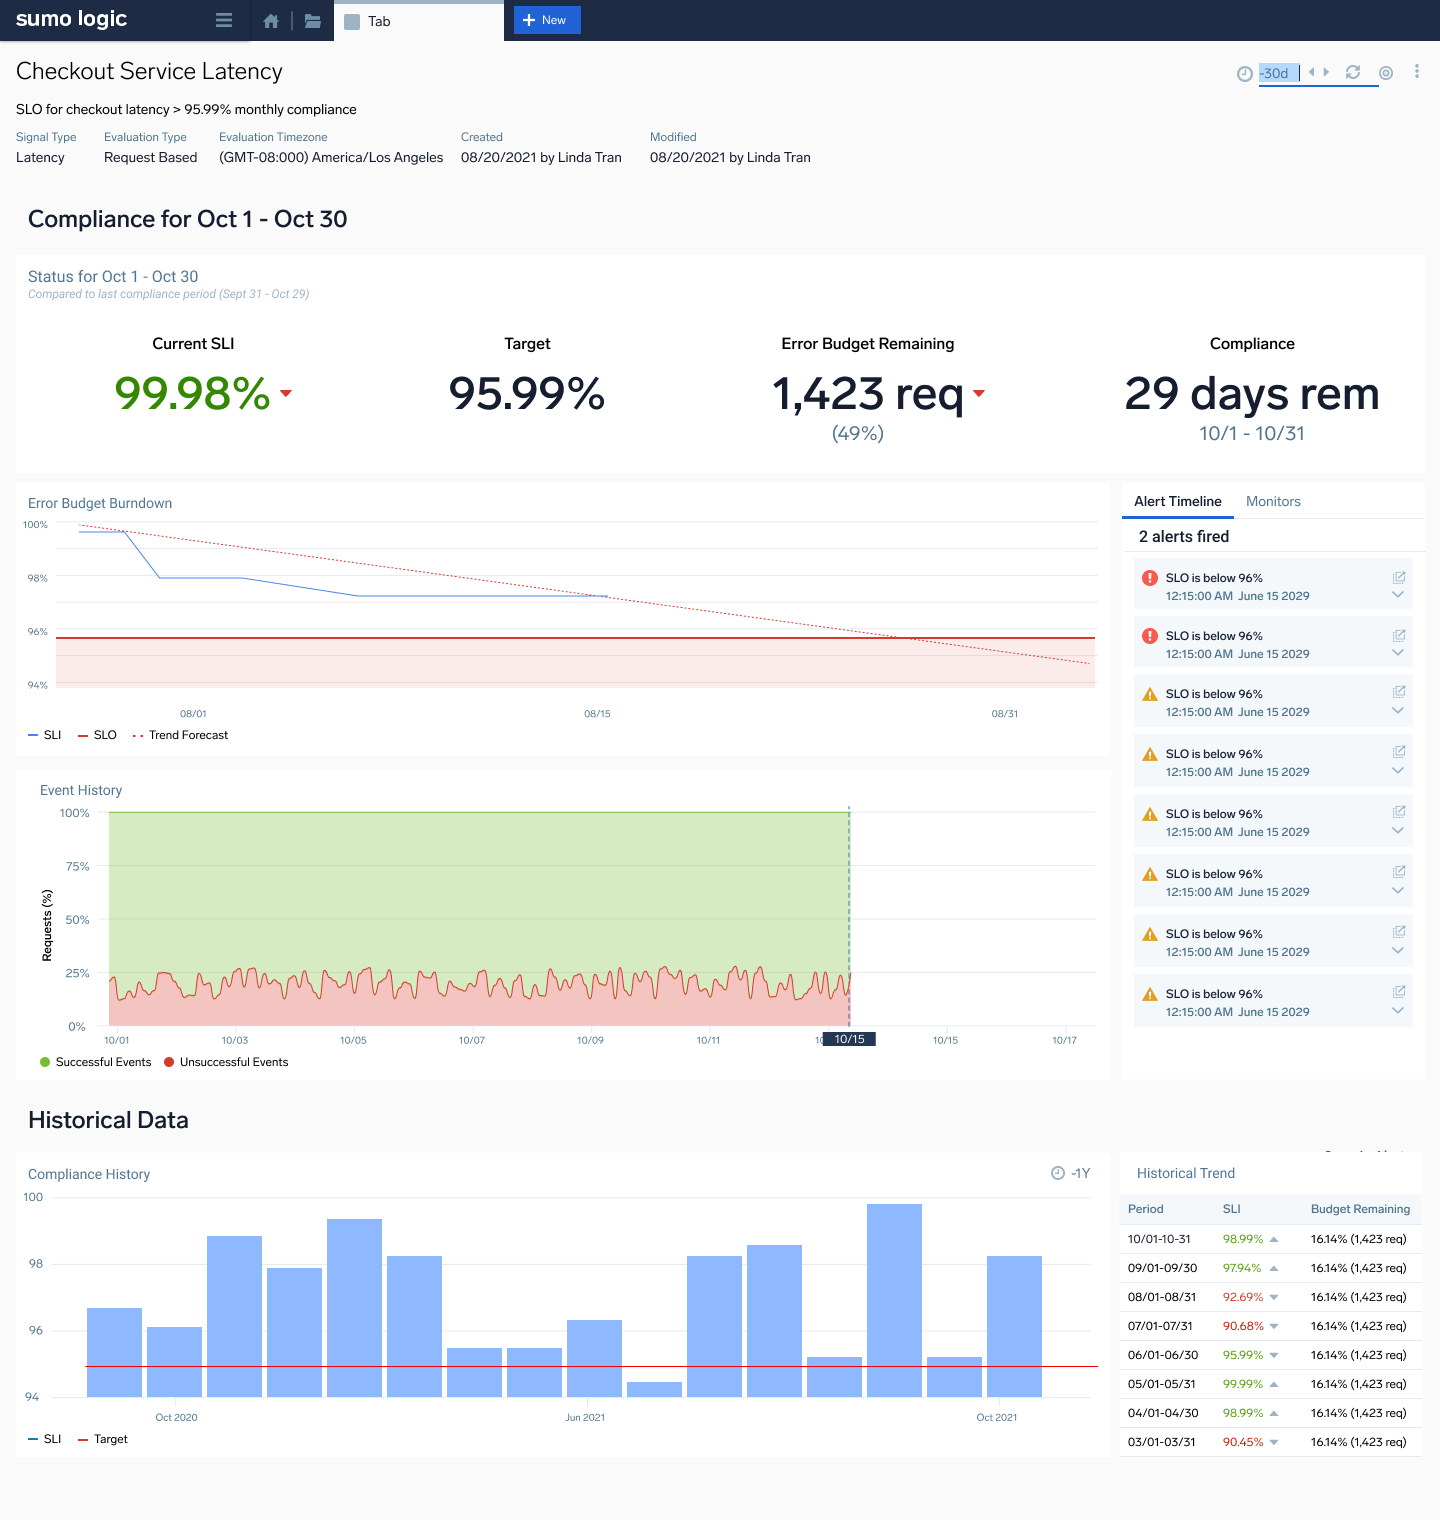
Task: Open the hamburger navigation menu
Action: (x=223, y=20)
